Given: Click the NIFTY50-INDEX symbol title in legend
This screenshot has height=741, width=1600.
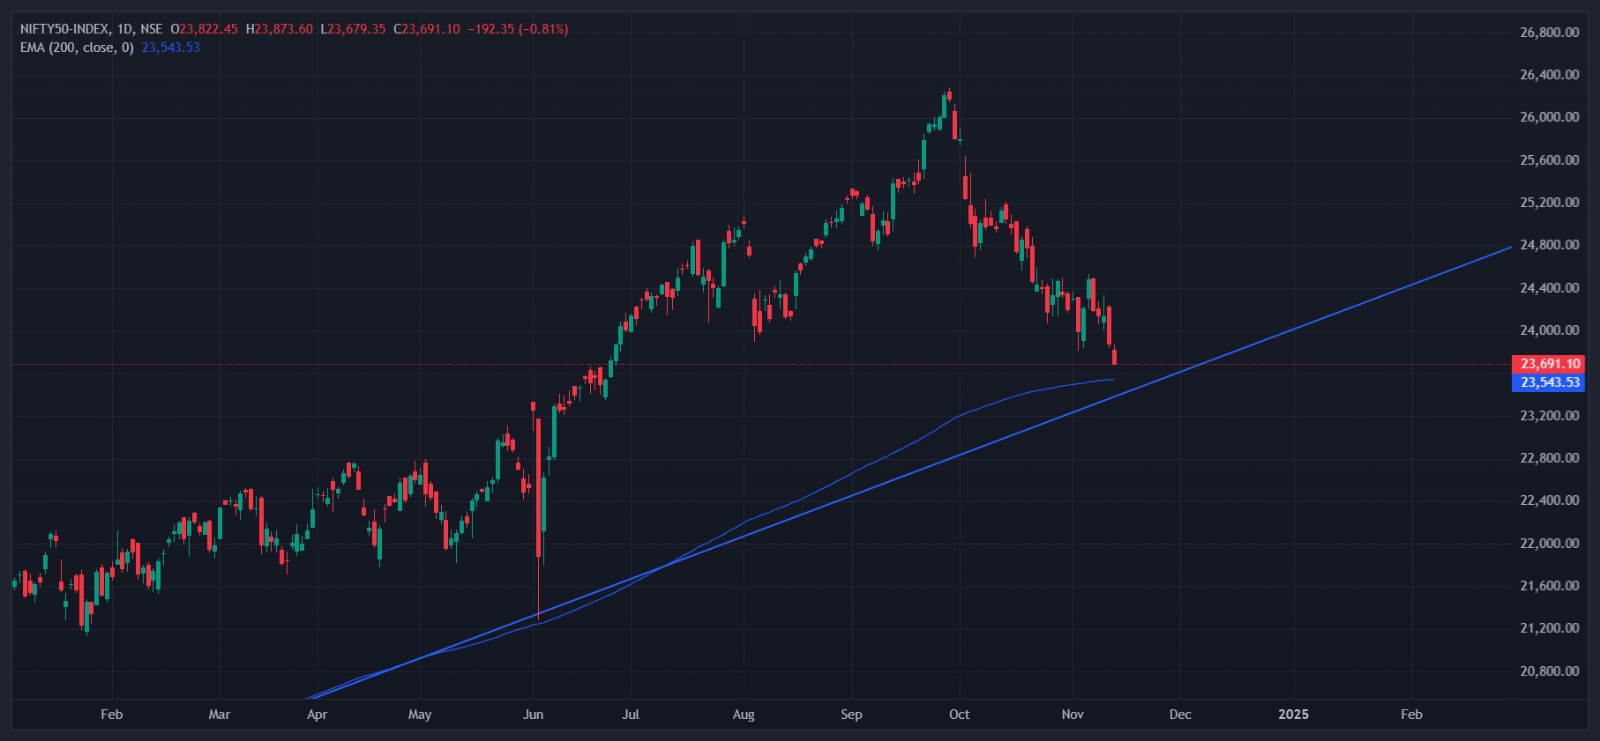Looking at the screenshot, I should click(64, 29).
